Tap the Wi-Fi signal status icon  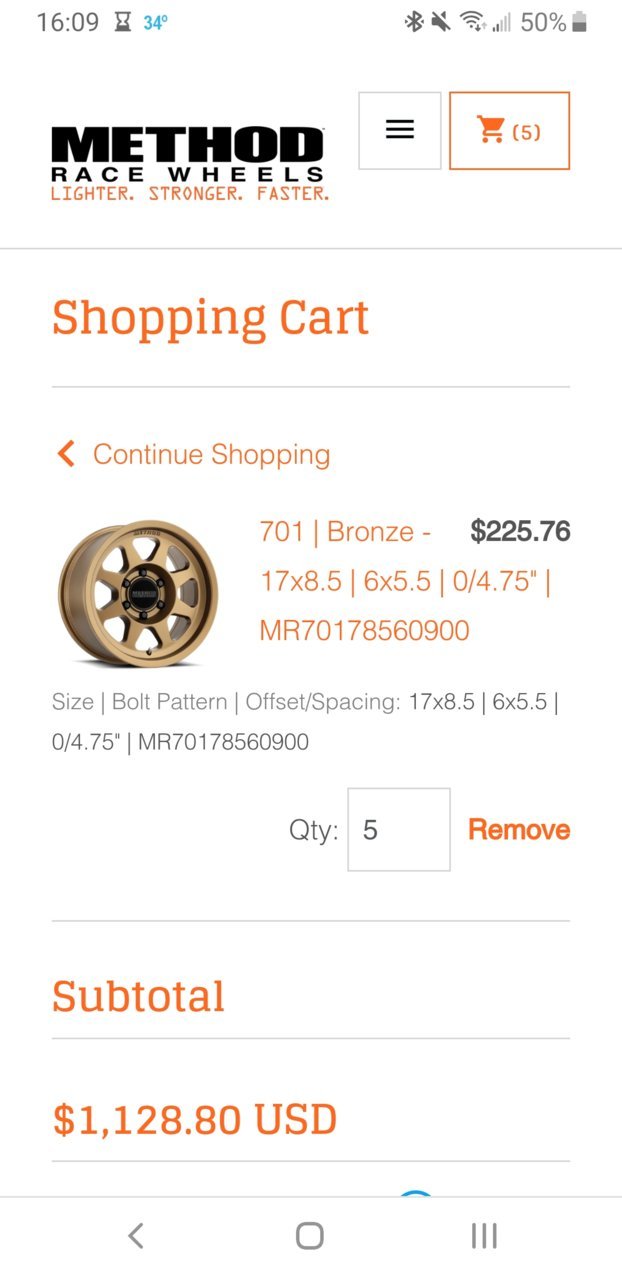472,22
